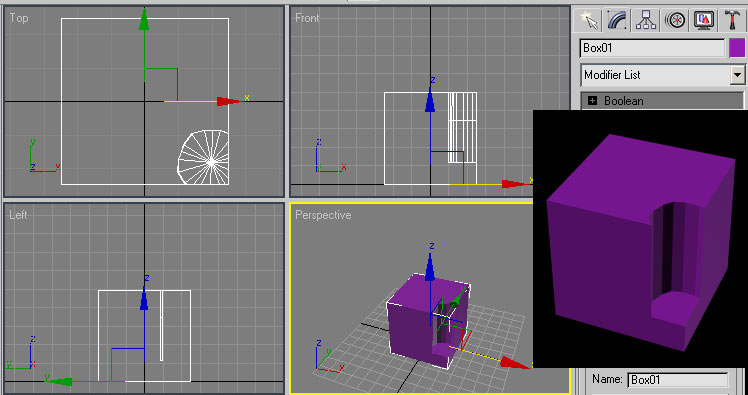Click the purple object color swatch
This screenshot has height=395, width=748.
(737, 48)
